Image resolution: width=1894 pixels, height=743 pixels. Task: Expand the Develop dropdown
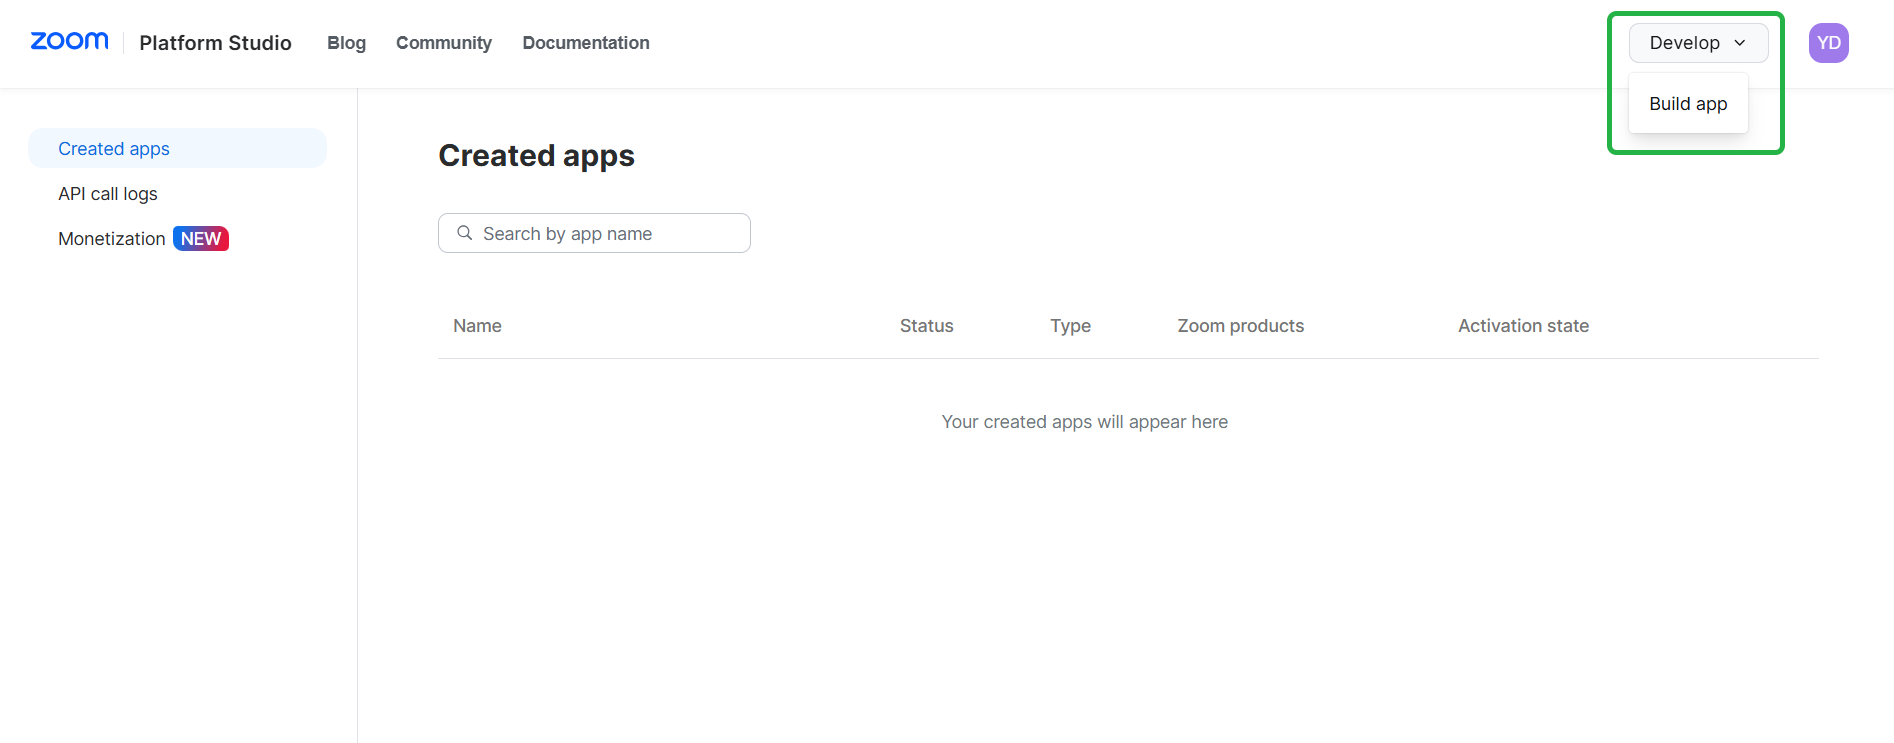click(1698, 43)
